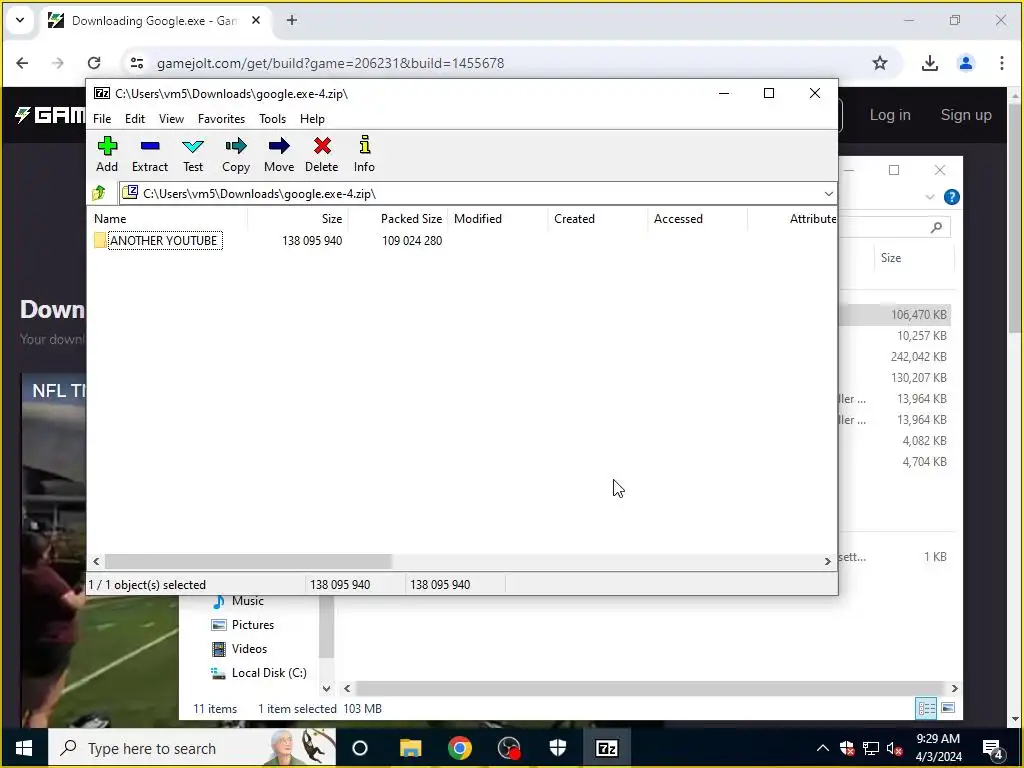Viewport: 1024px width, 768px height.
Task: Expand the File Explorer ribbon chevron
Action: click(930, 197)
